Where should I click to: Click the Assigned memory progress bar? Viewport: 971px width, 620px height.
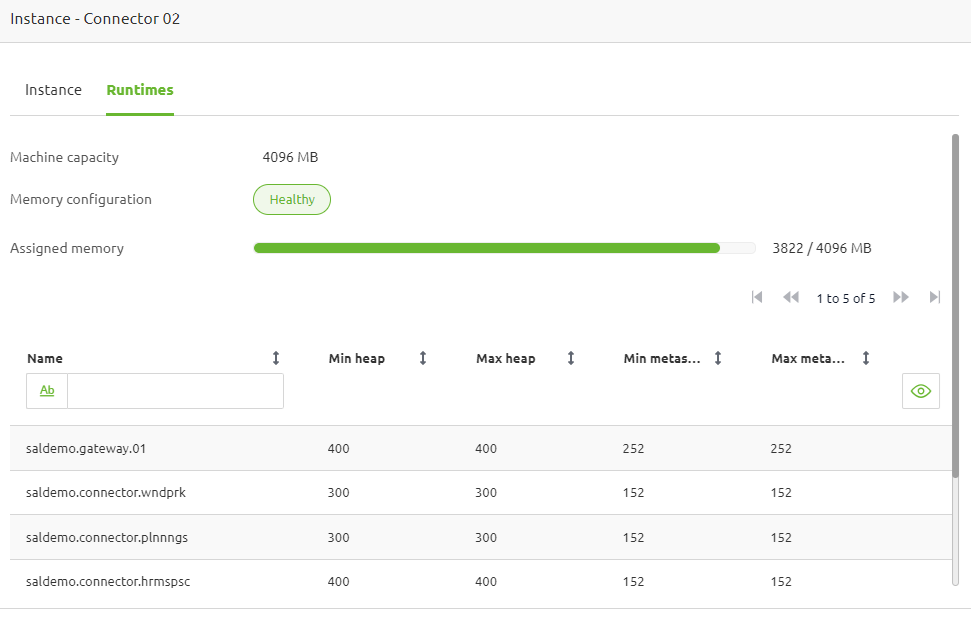tap(504, 248)
